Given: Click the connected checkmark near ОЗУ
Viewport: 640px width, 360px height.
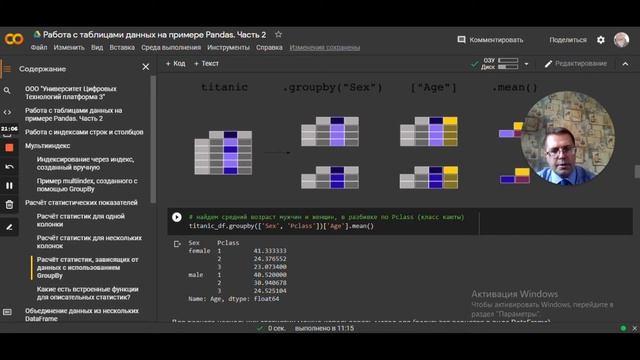Looking at the screenshot, I should pos(474,64).
